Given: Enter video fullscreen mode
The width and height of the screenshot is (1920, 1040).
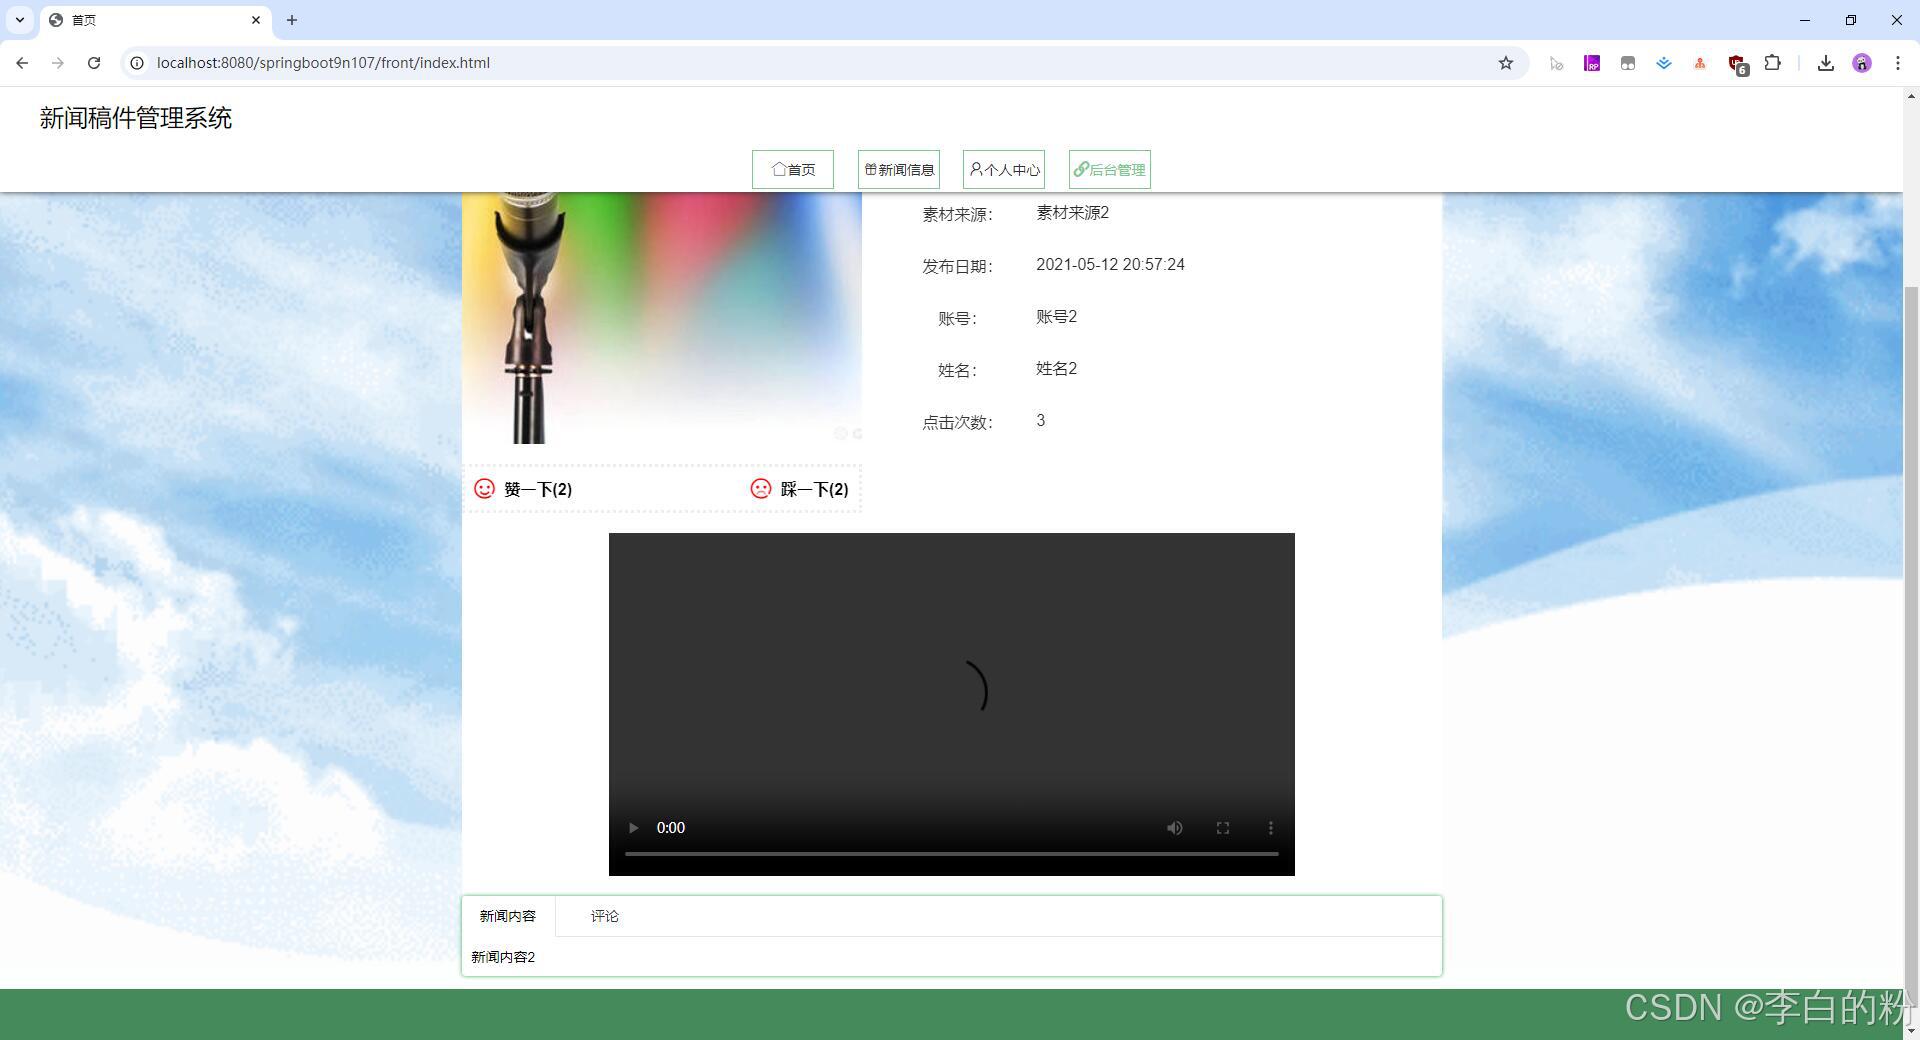Looking at the screenshot, I should click(1223, 828).
